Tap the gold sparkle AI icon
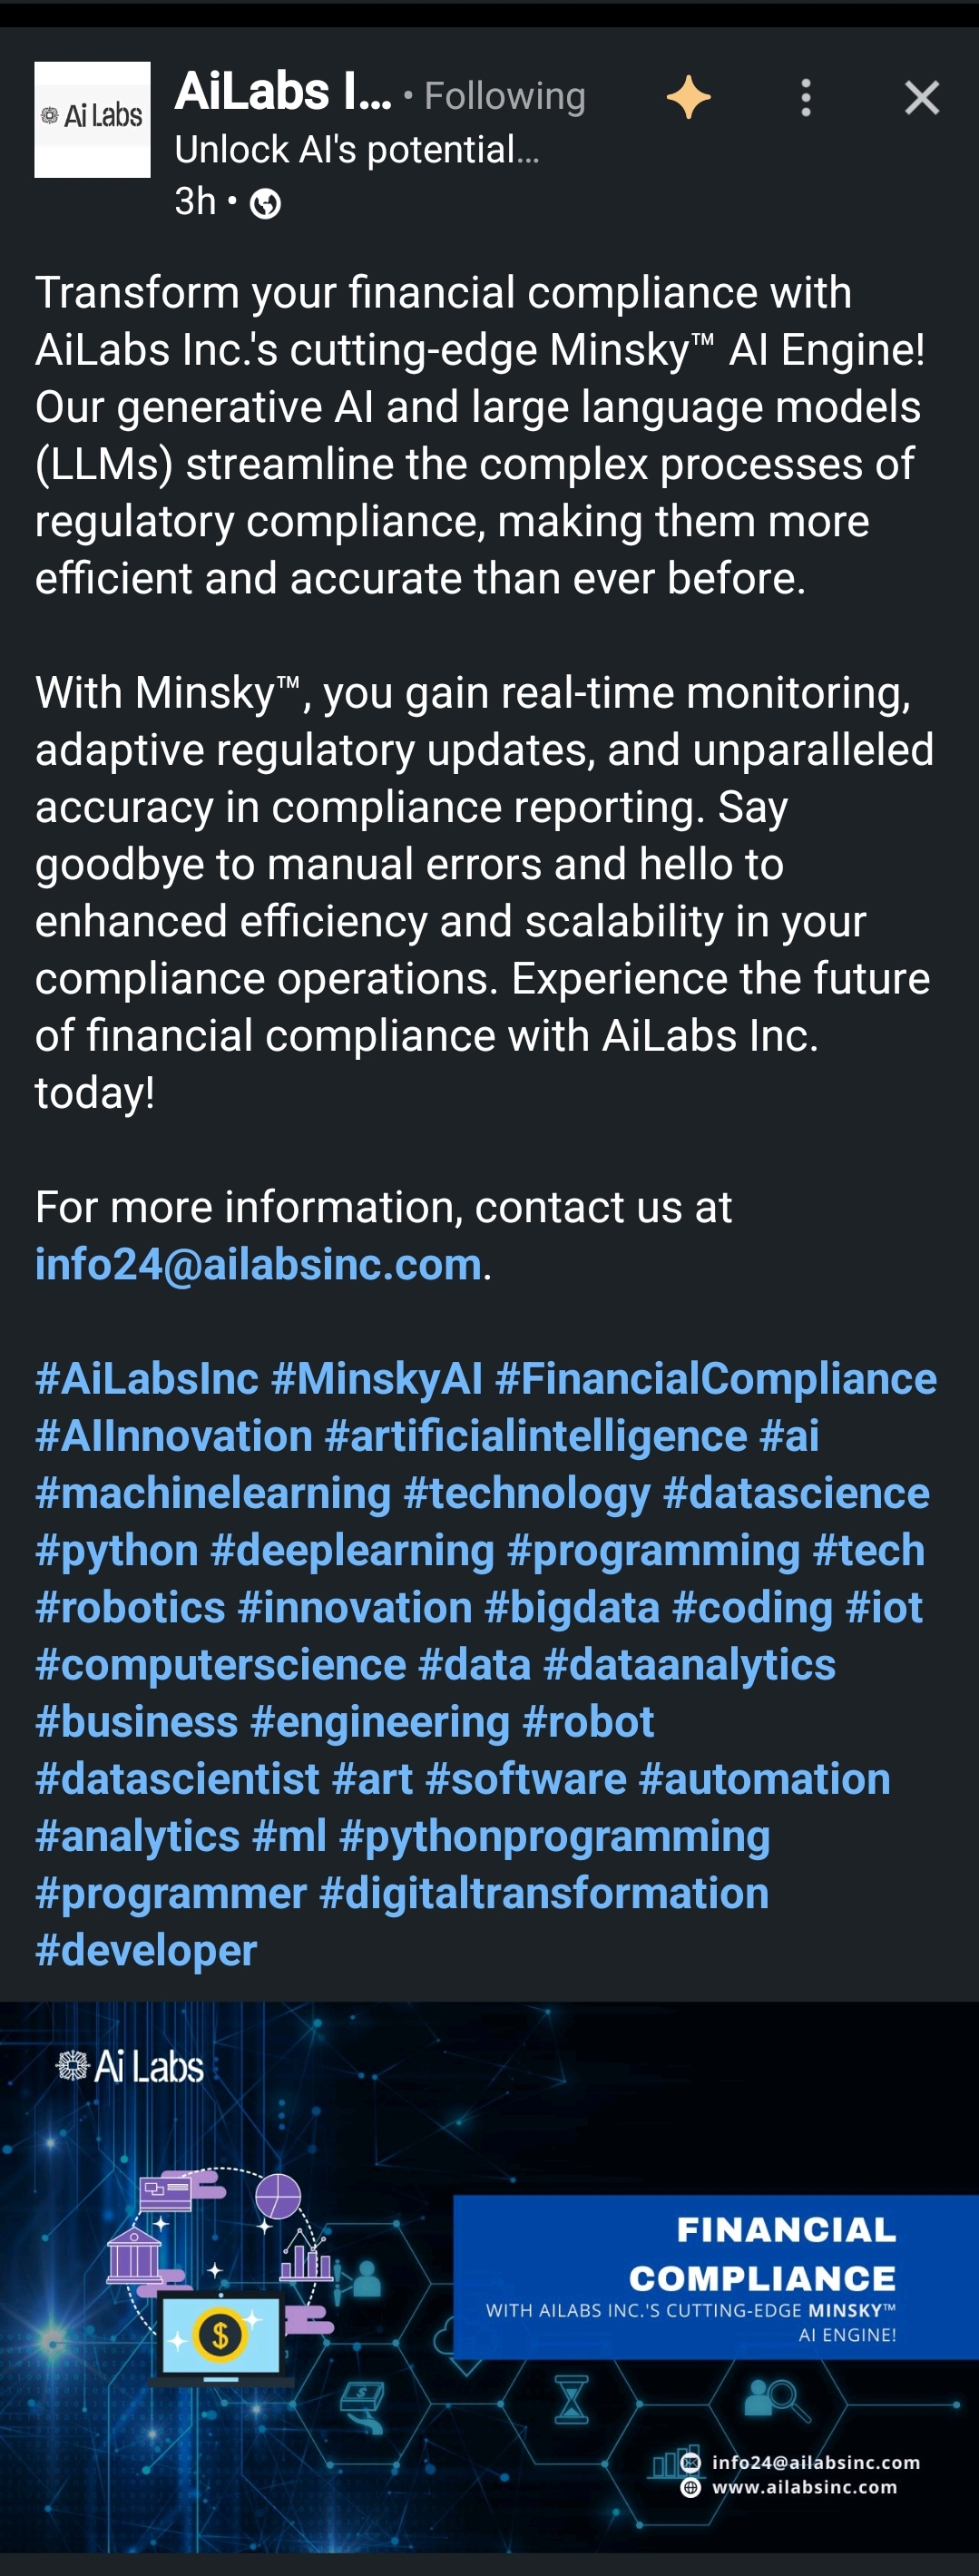 point(688,98)
